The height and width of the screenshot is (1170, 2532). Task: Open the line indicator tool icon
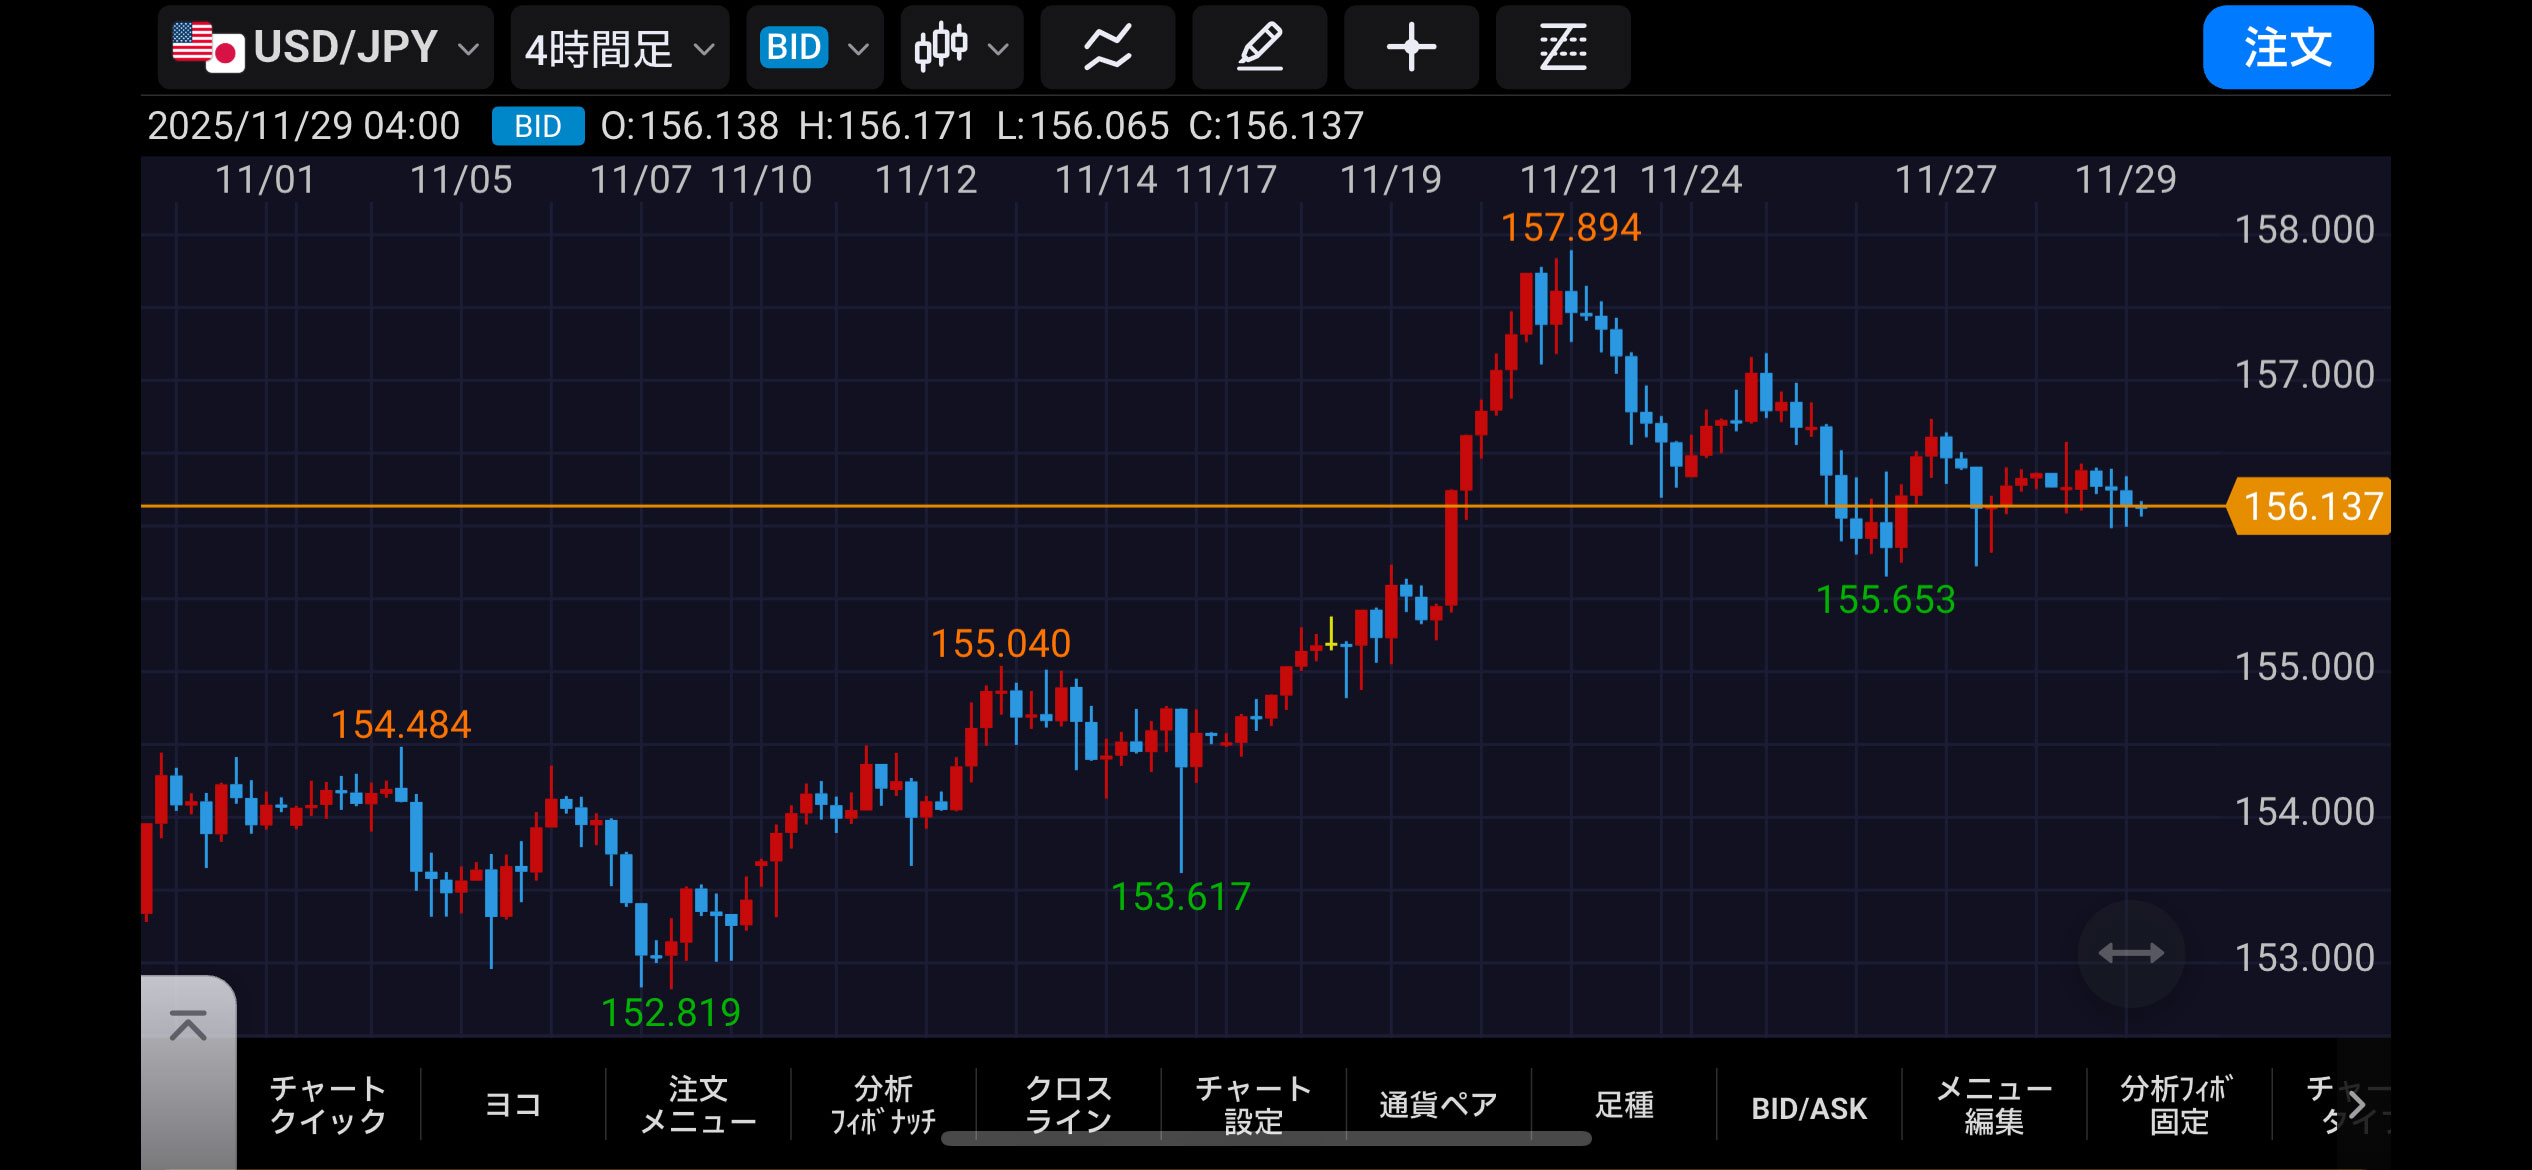(1107, 47)
